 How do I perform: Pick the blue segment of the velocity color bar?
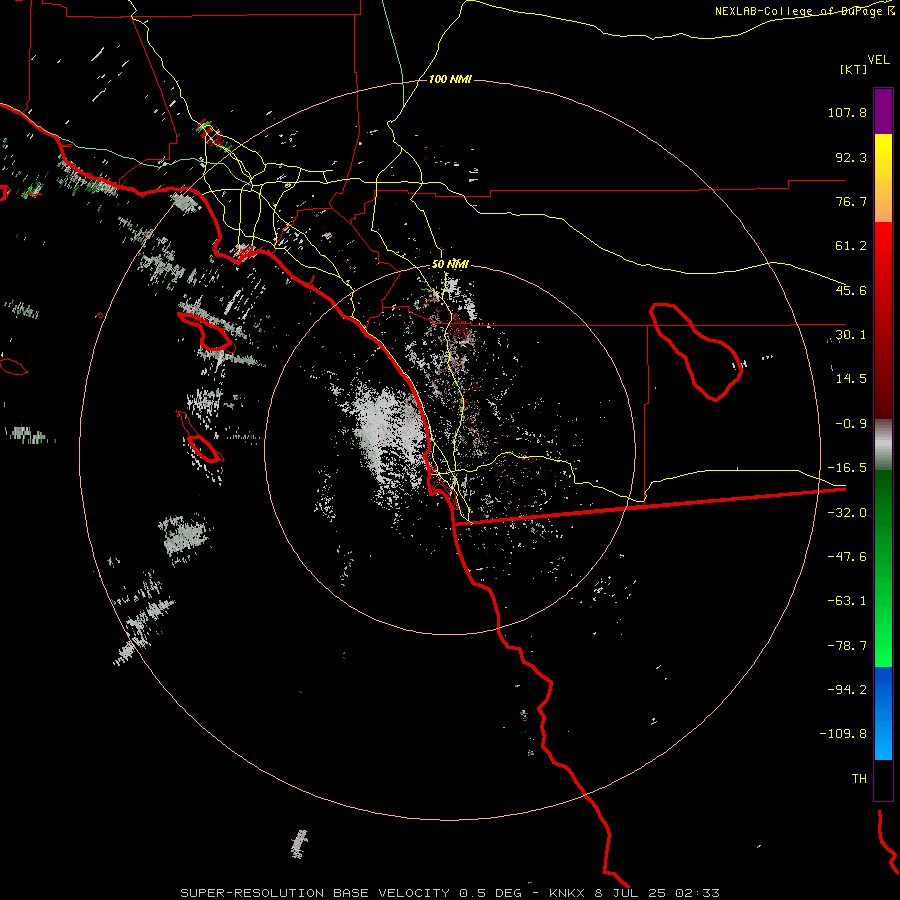pos(883,713)
